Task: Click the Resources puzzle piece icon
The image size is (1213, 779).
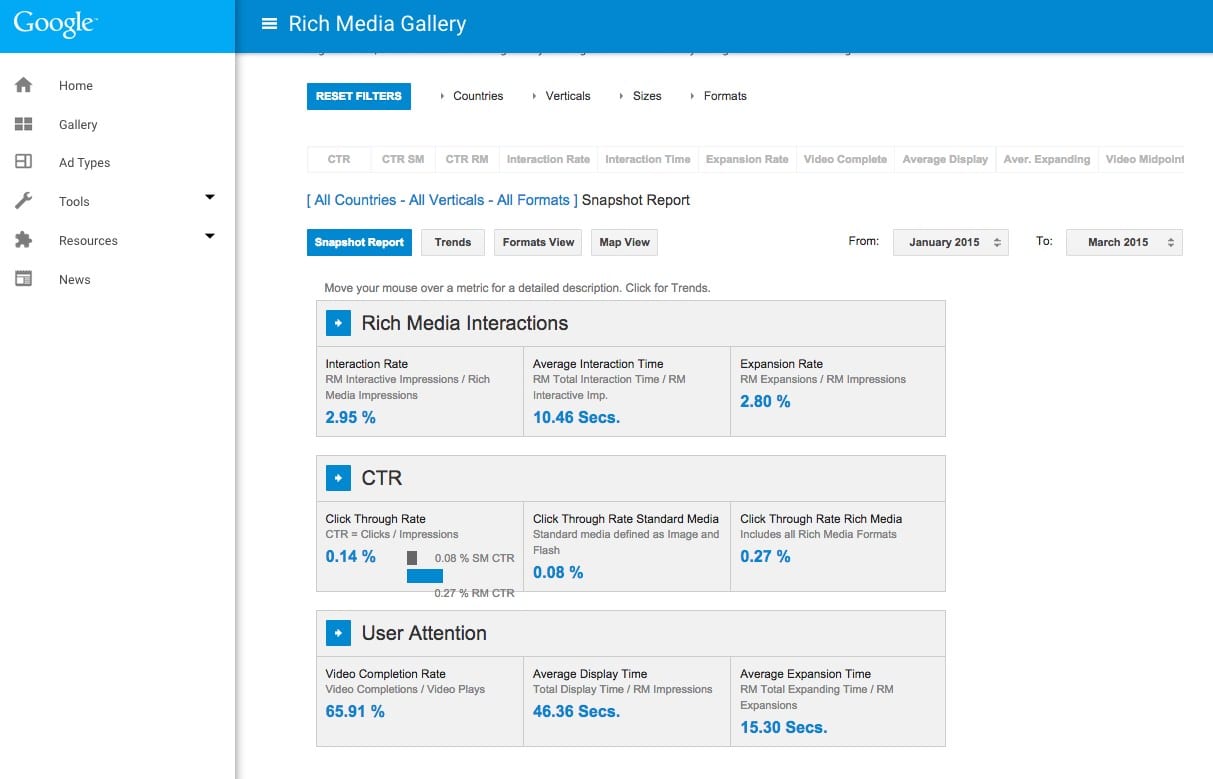Action: click(x=24, y=240)
